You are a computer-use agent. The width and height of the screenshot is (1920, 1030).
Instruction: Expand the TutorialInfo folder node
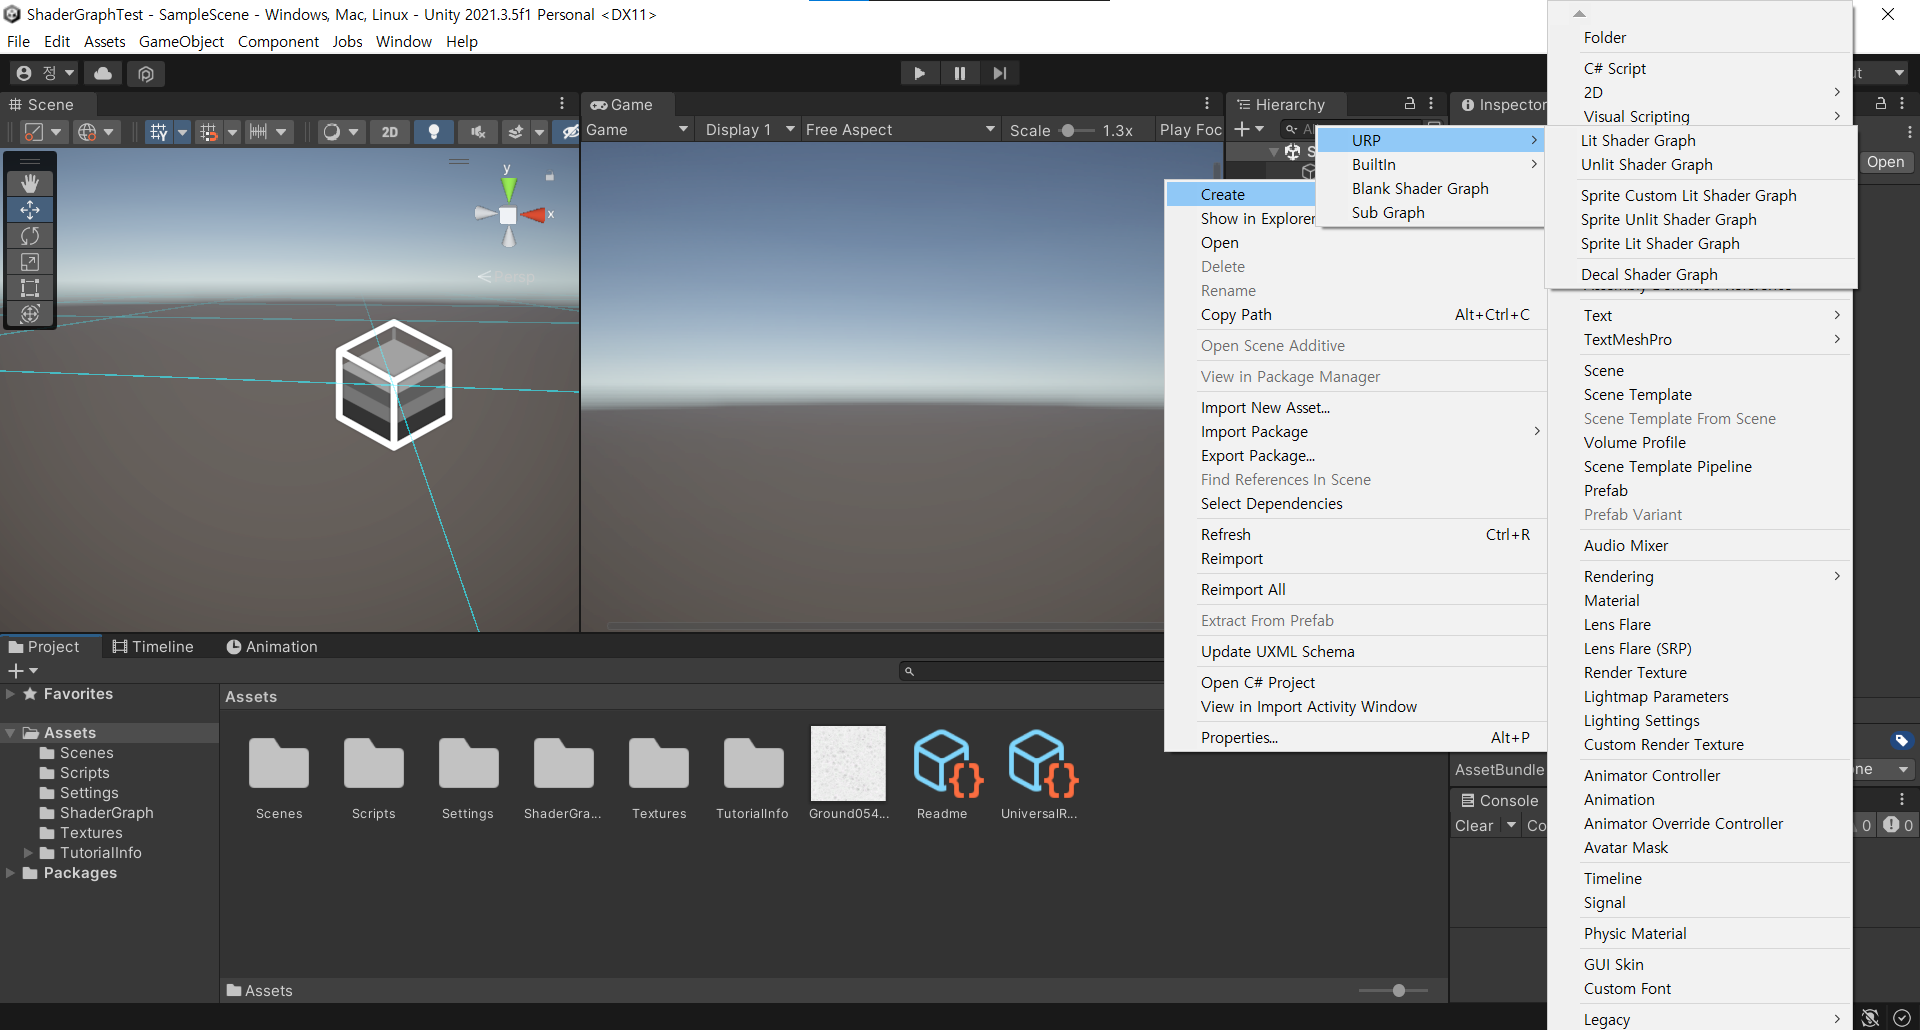coord(28,853)
